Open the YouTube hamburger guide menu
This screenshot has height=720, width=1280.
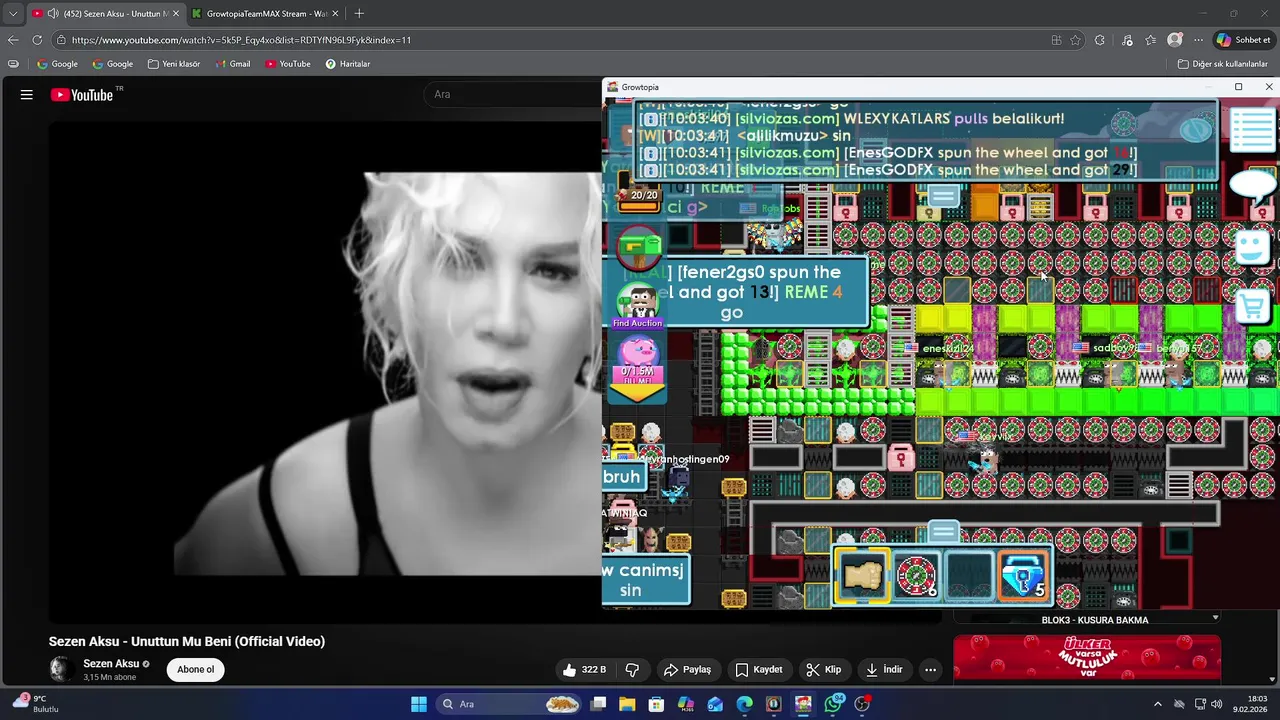click(x=27, y=95)
